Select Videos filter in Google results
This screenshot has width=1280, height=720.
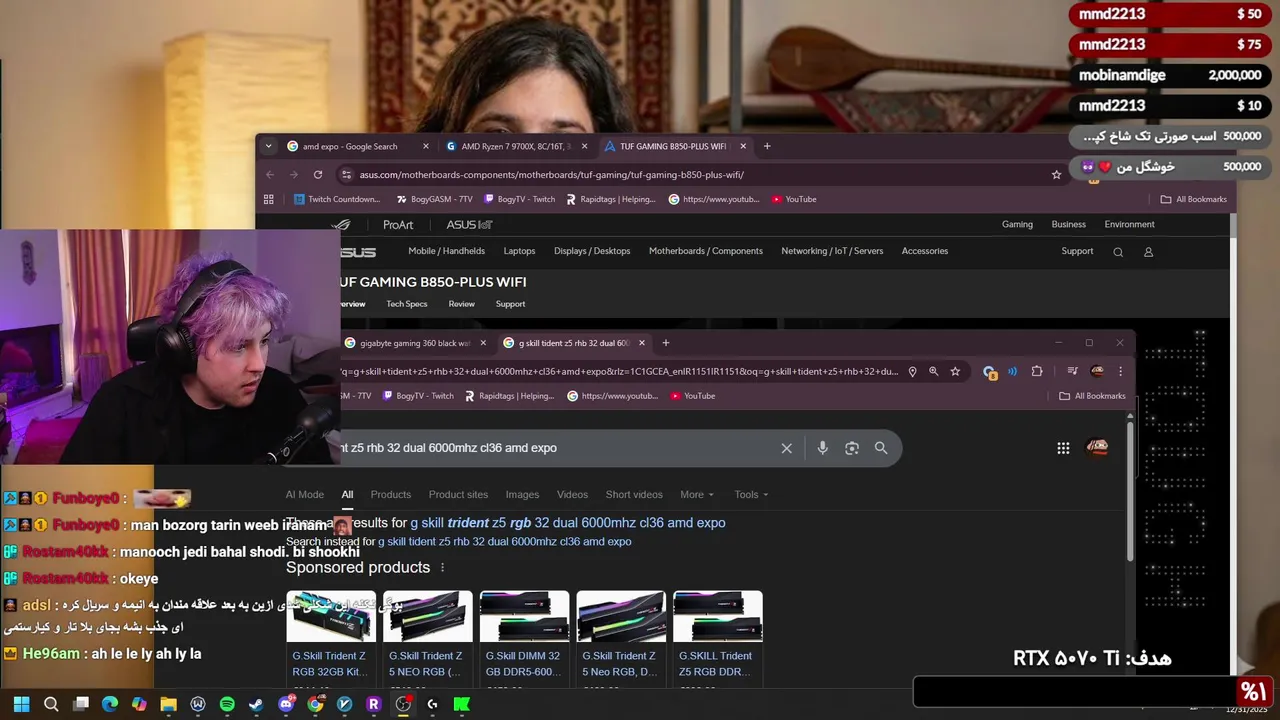(x=572, y=495)
